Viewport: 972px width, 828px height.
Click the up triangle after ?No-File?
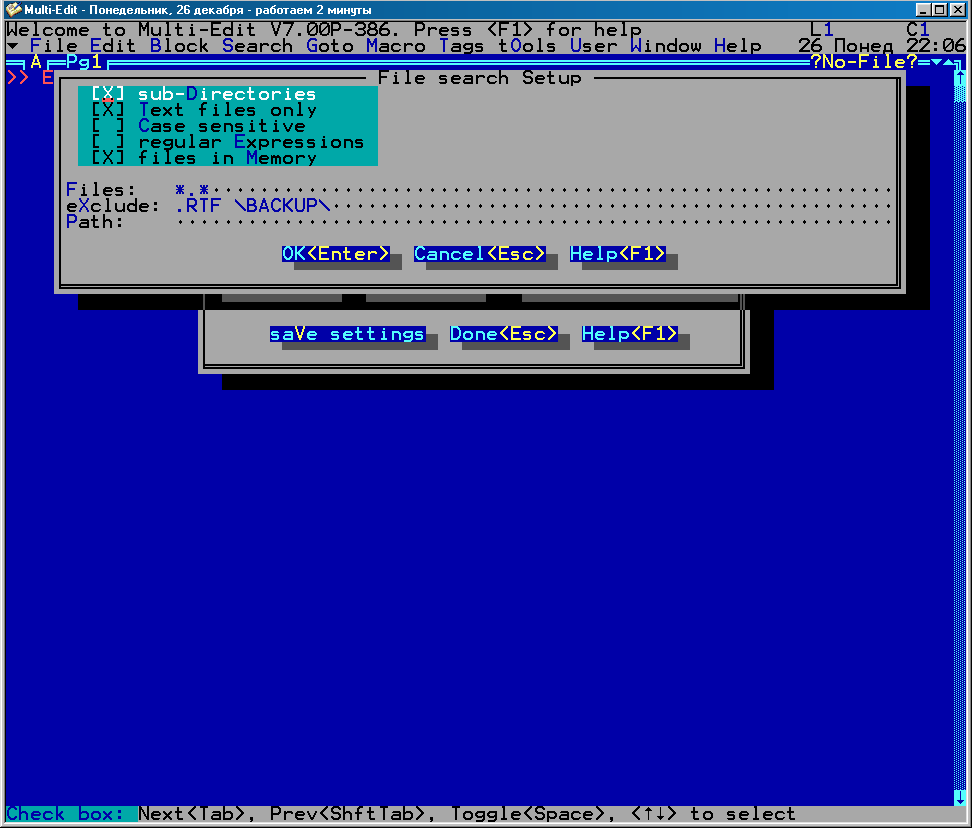click(948, 62)
